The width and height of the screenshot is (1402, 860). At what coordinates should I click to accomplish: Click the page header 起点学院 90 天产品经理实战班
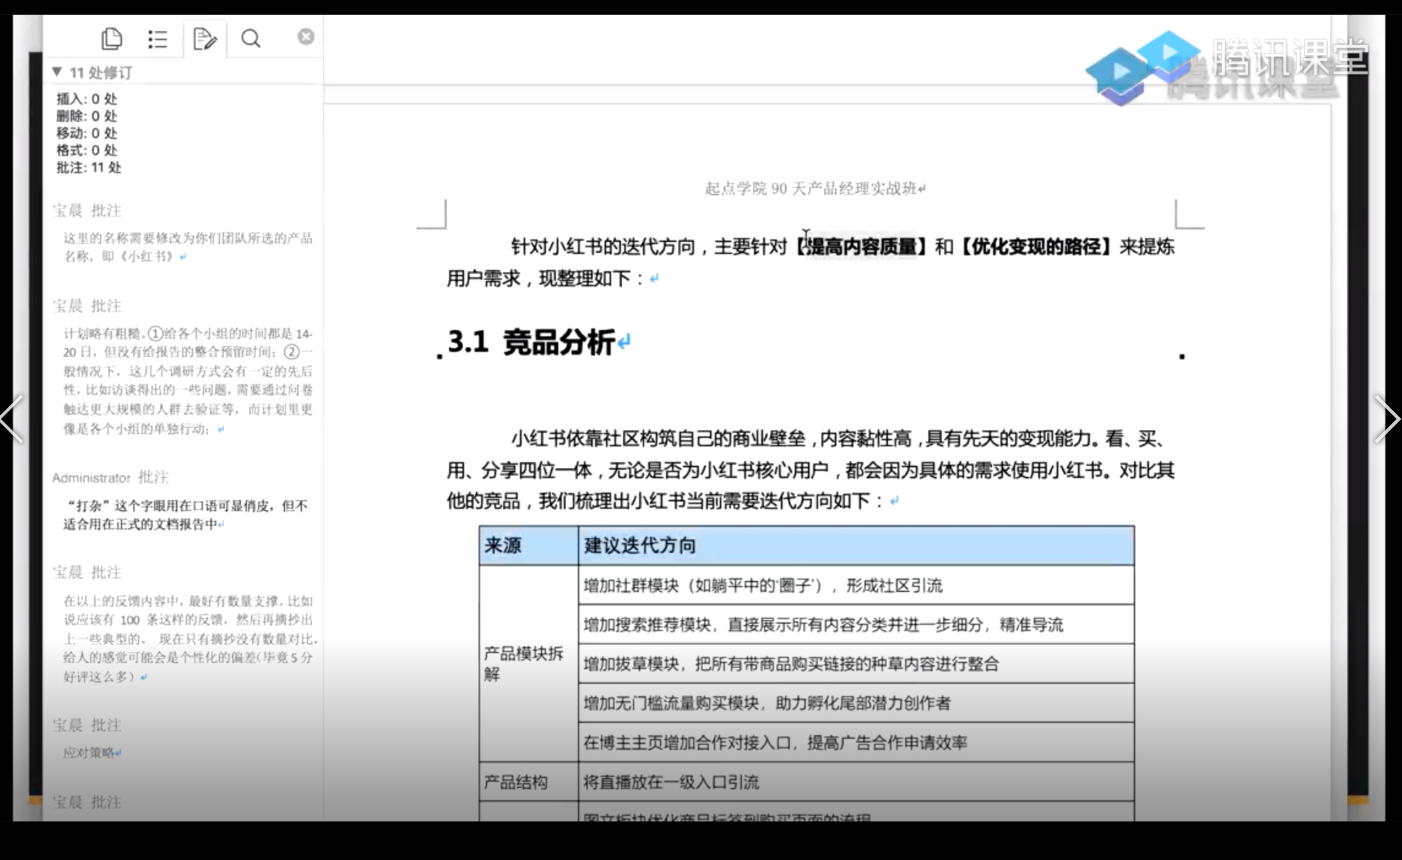(811, 188)
